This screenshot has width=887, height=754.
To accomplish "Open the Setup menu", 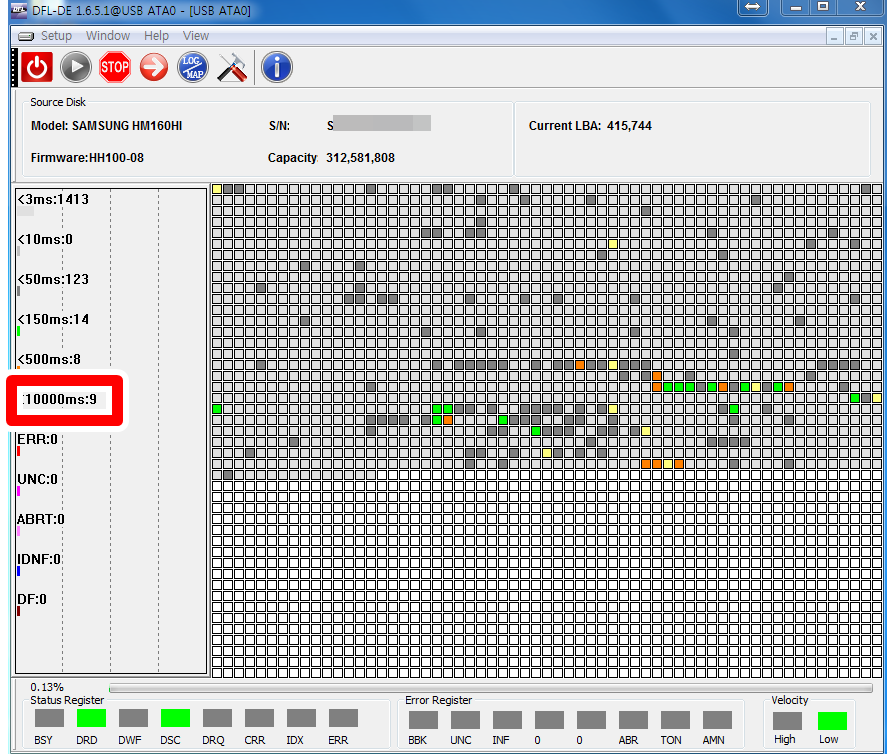I will [x=56, y=36].
